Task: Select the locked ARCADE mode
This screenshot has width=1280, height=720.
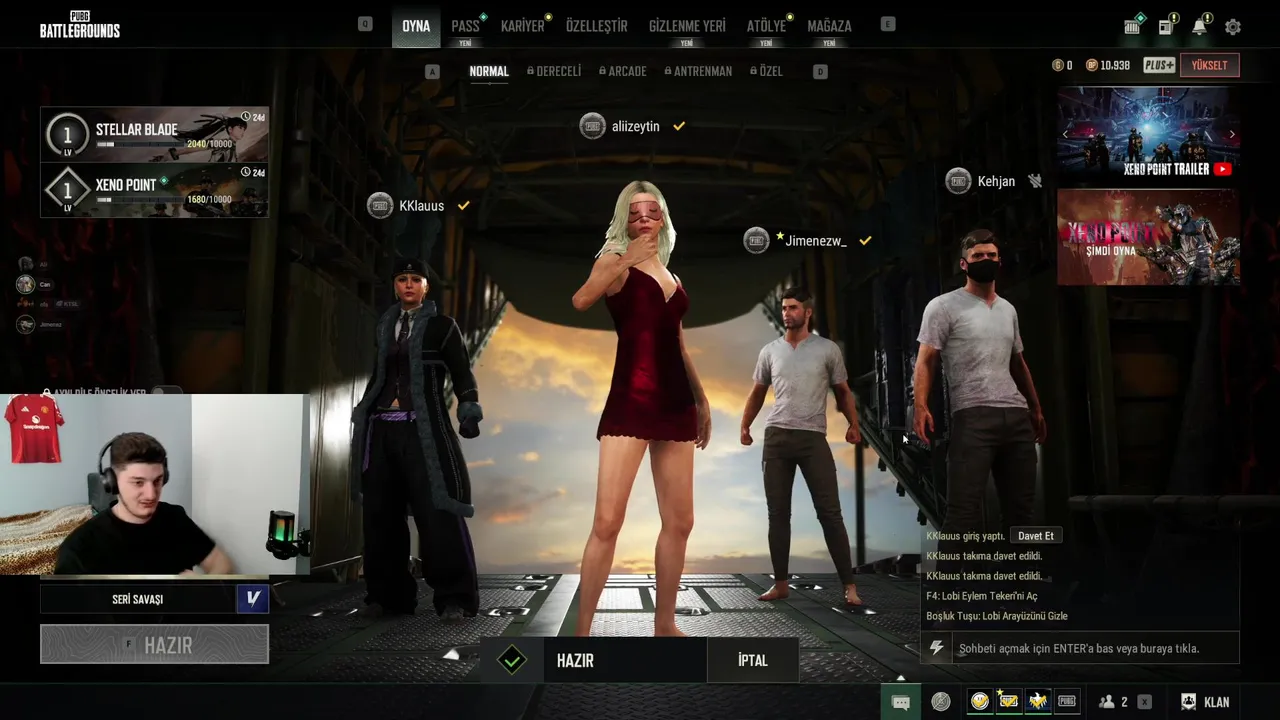Action: tap(622, 72)
